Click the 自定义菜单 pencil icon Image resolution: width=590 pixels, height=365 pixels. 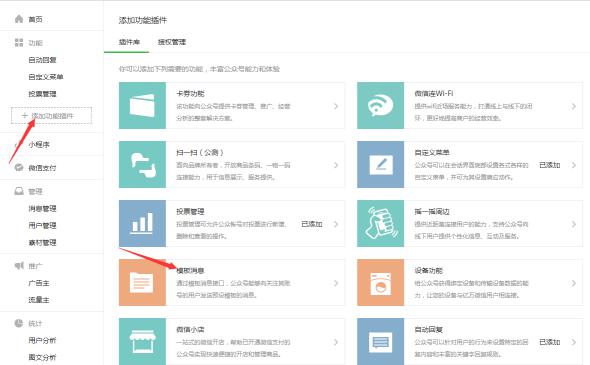click(380, 164)
